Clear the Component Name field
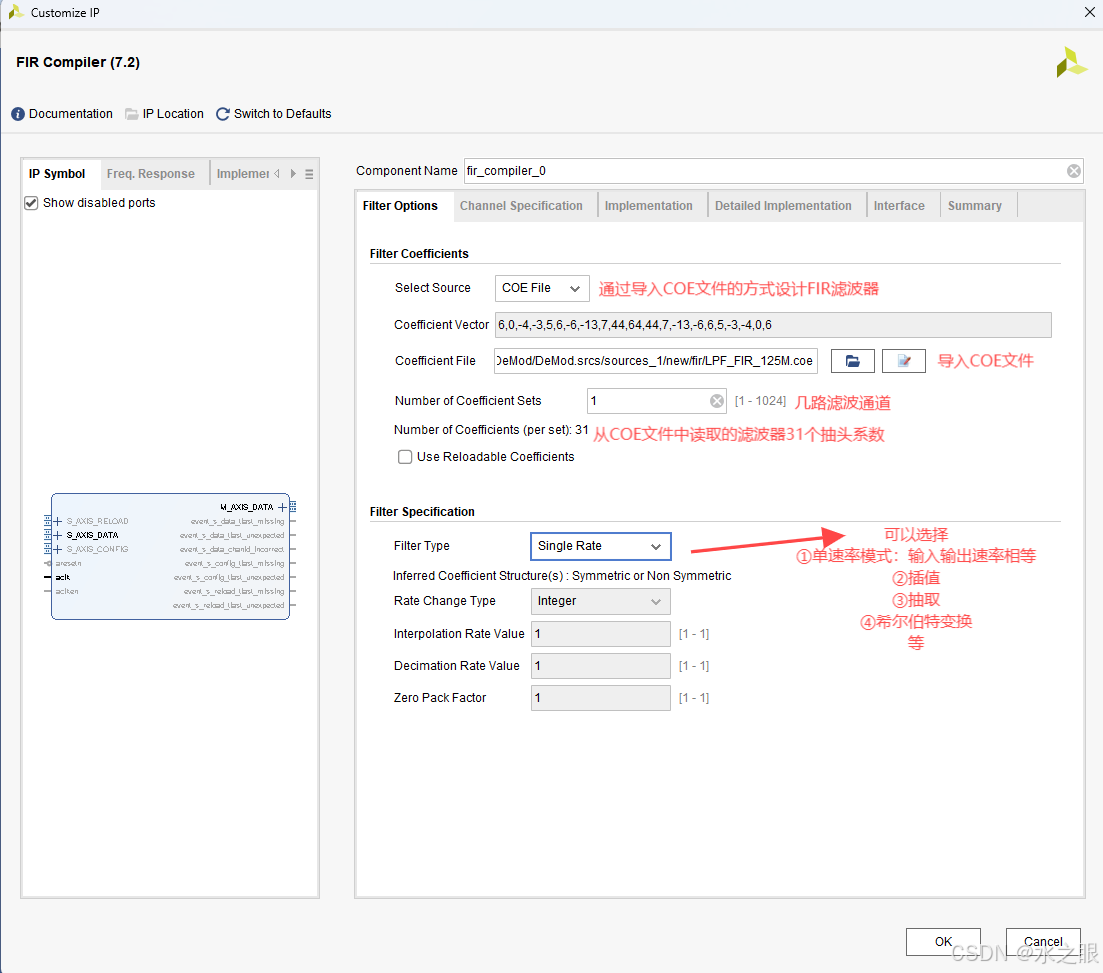Image resolution: width=1103 pixels, height=973 pixels. [1073, 171]
